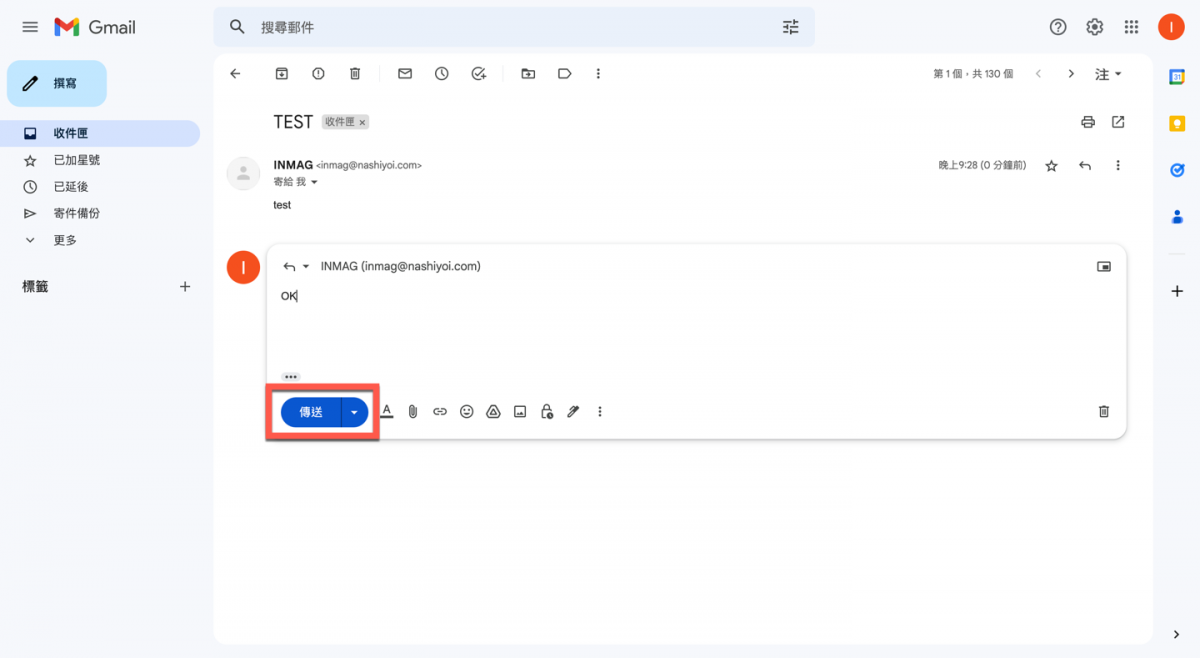Screen dimensions: 1200x658
Task: Go back to inbox arrow
Action: coord(235,74)
